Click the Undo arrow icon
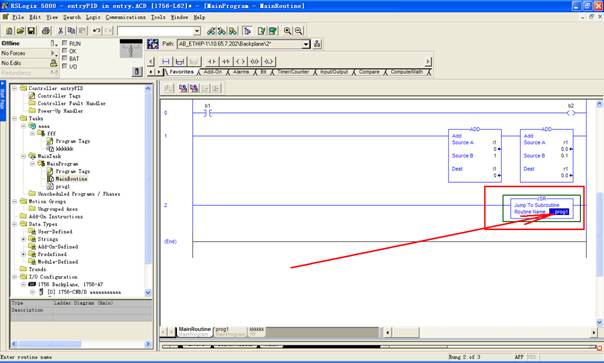604x363 pixels. click(x=96, y=31)
